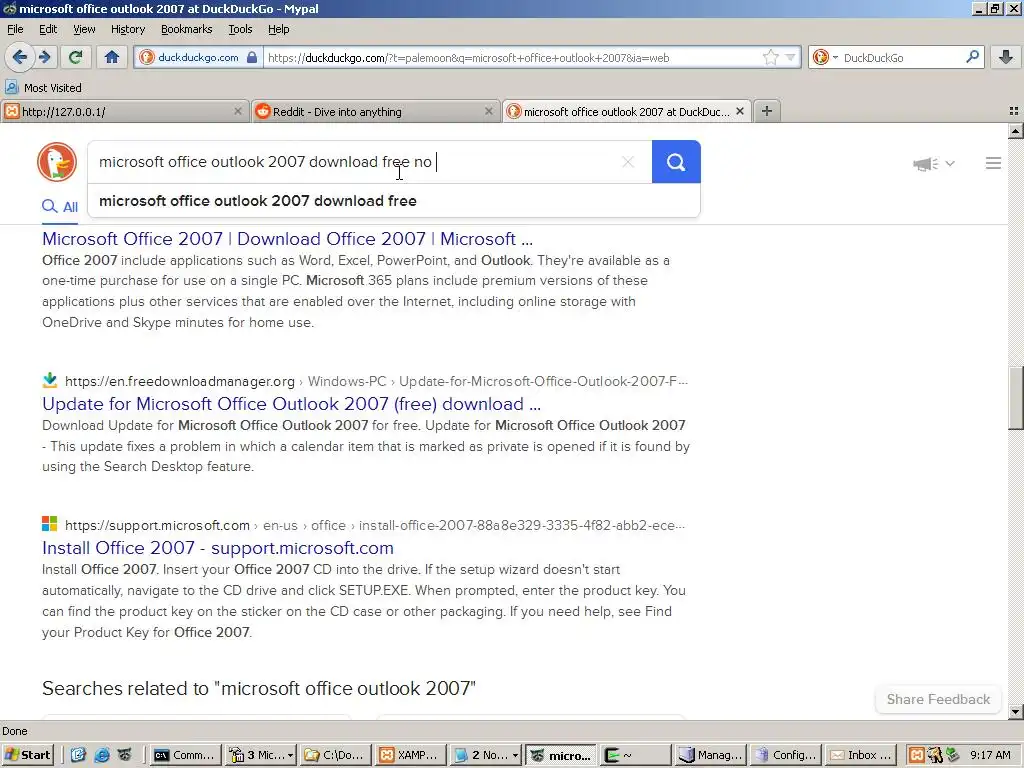1024x768 pixels.
Task: Click the magnifier in the browser search box
Action: [972, 57]
